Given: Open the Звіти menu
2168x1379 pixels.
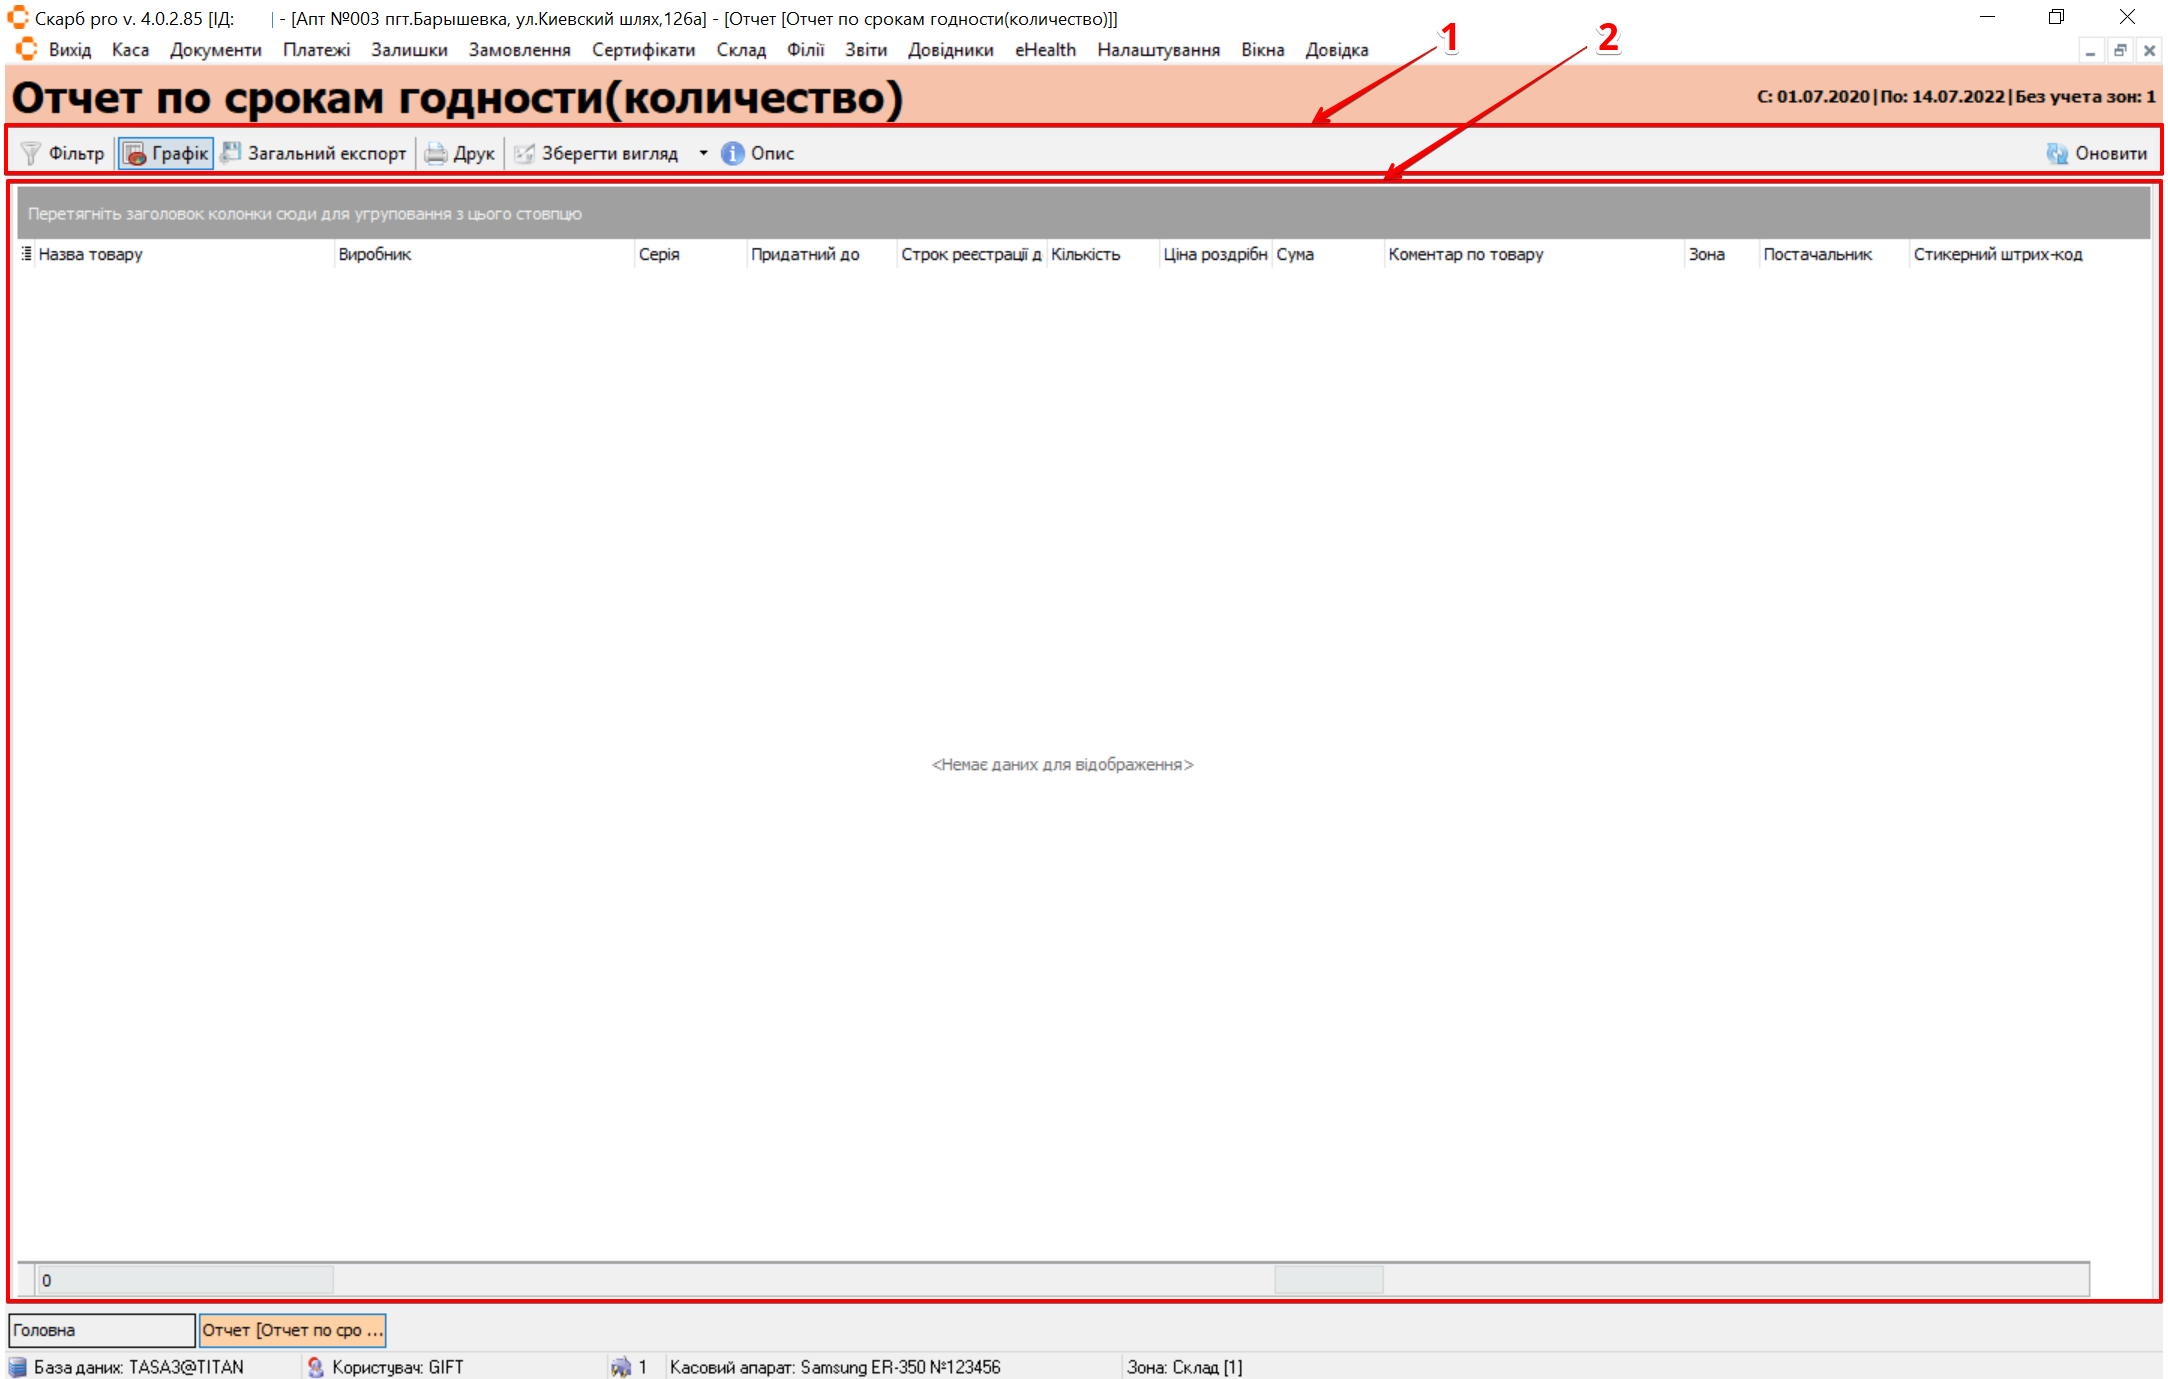Looking at the screenshot, I should pyautogui.click(x=865, y=49).
